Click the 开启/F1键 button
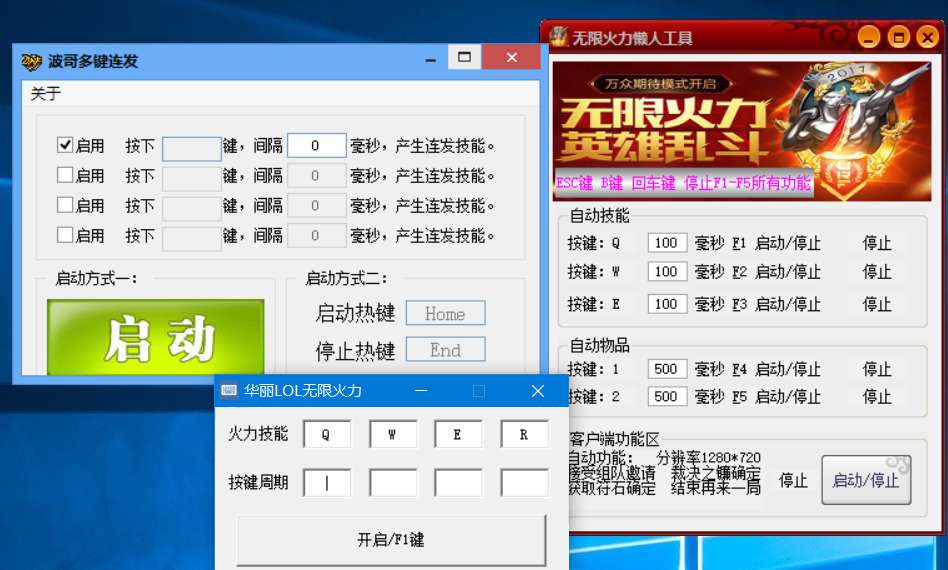Screen dimensions: 948x570 391,540
